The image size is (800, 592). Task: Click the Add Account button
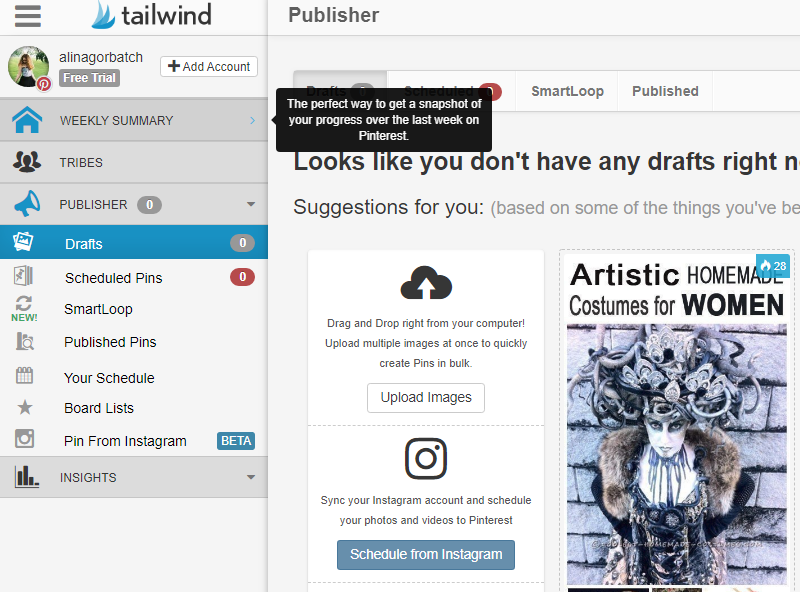pos(209,66)
